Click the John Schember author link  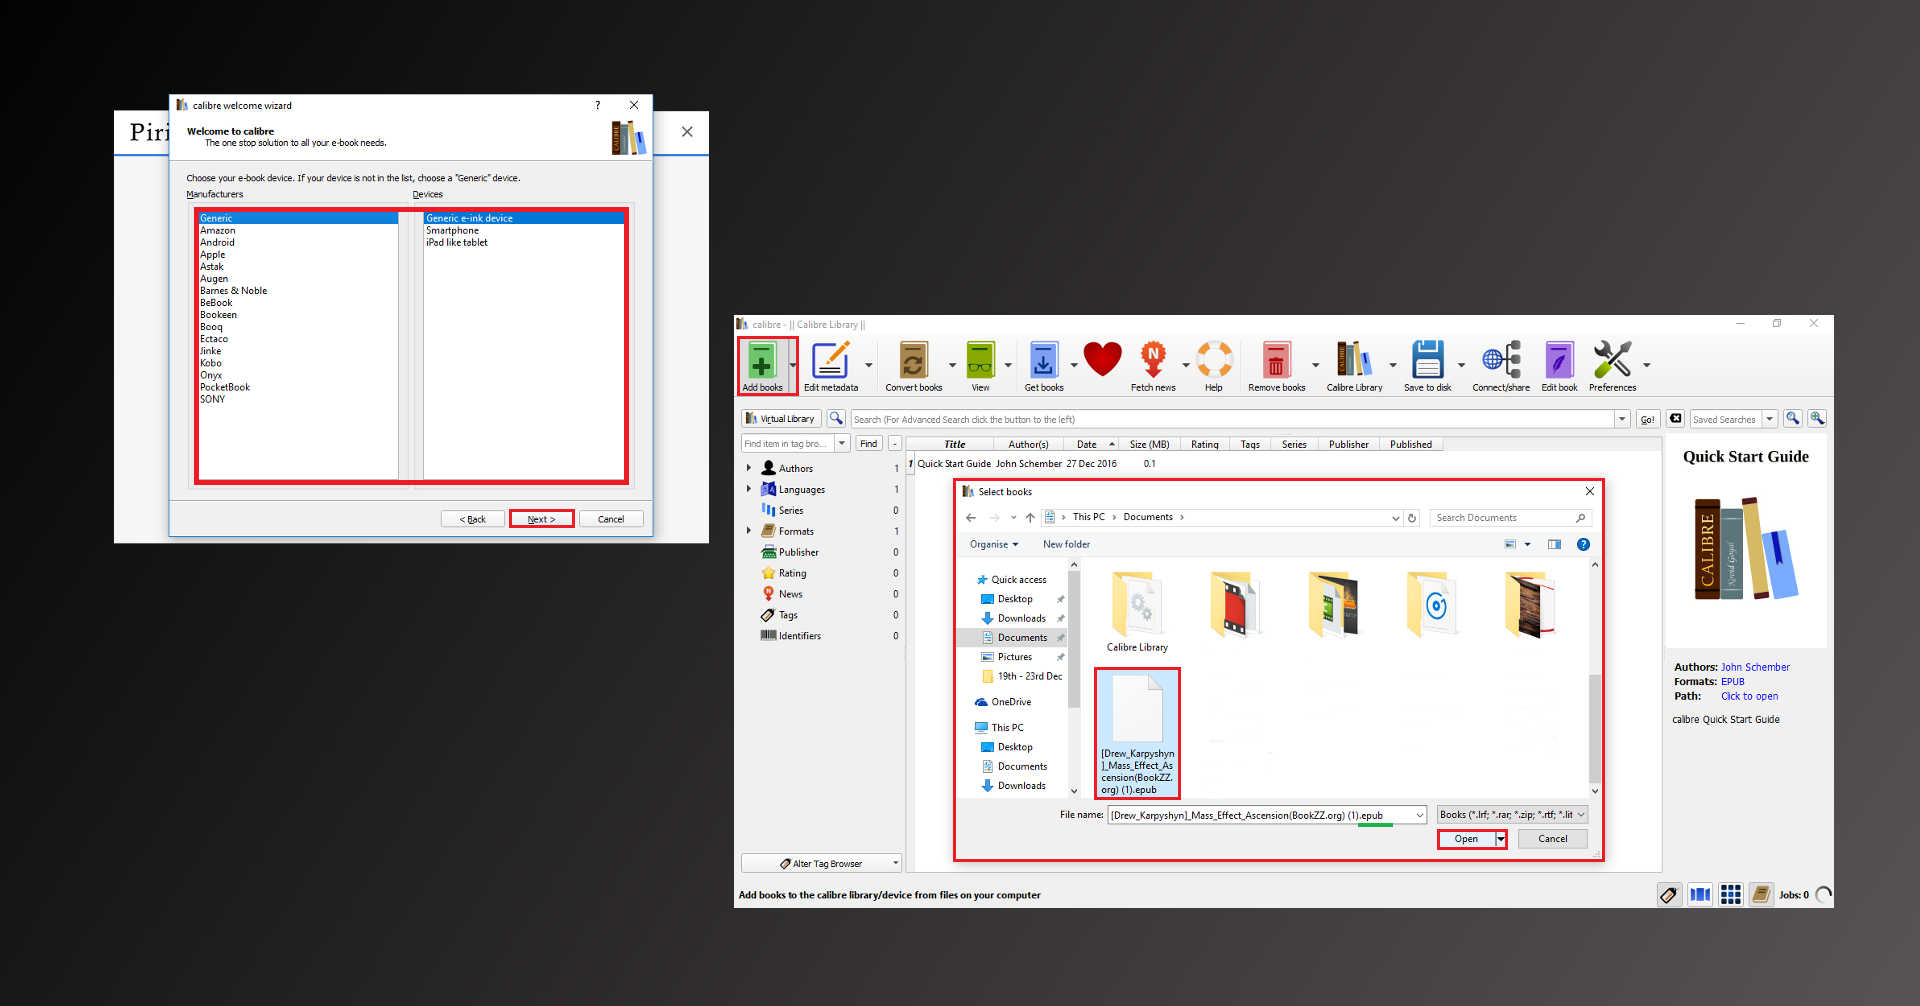click(1755, 667)
